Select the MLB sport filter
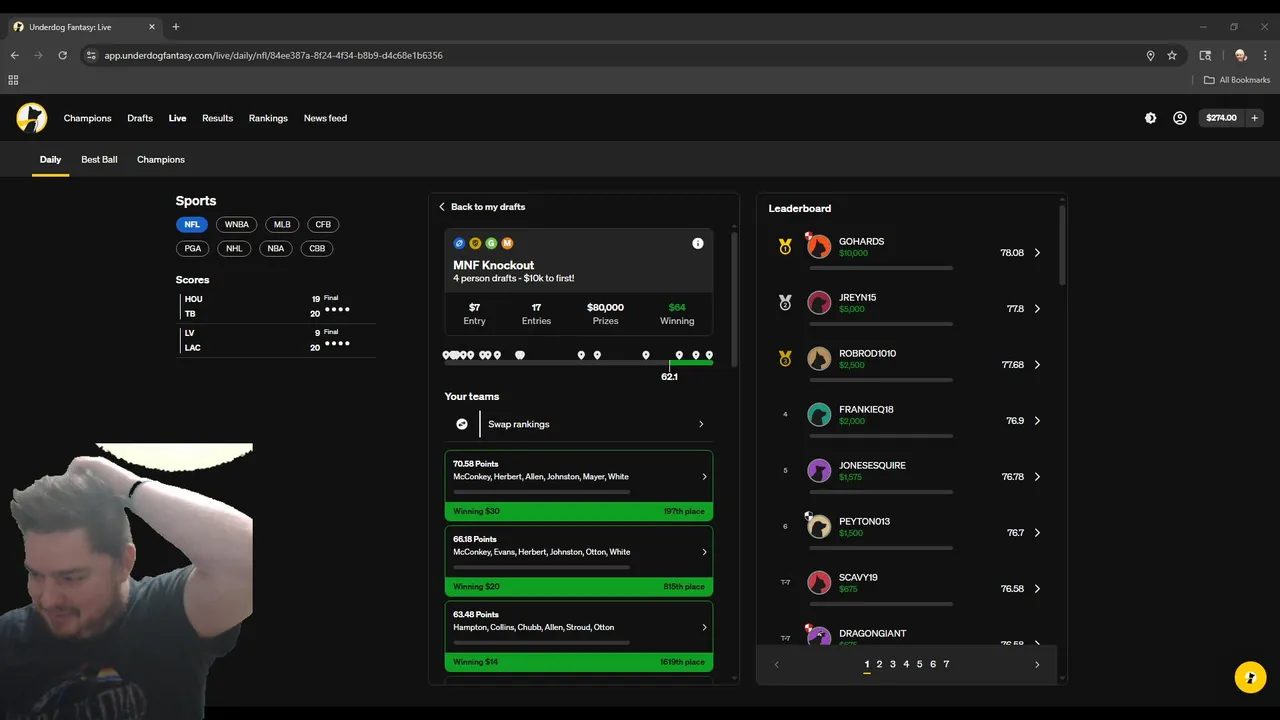This screenshot has width=1280, height=720. (282, 224)
